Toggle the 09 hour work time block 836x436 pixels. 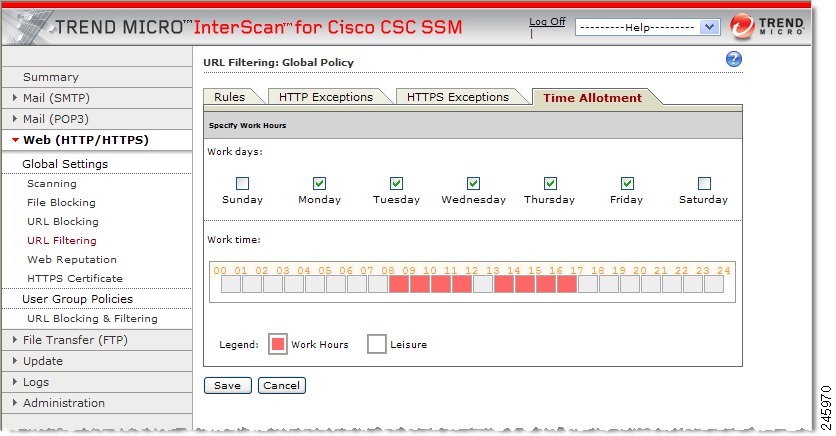click(420, 284)
